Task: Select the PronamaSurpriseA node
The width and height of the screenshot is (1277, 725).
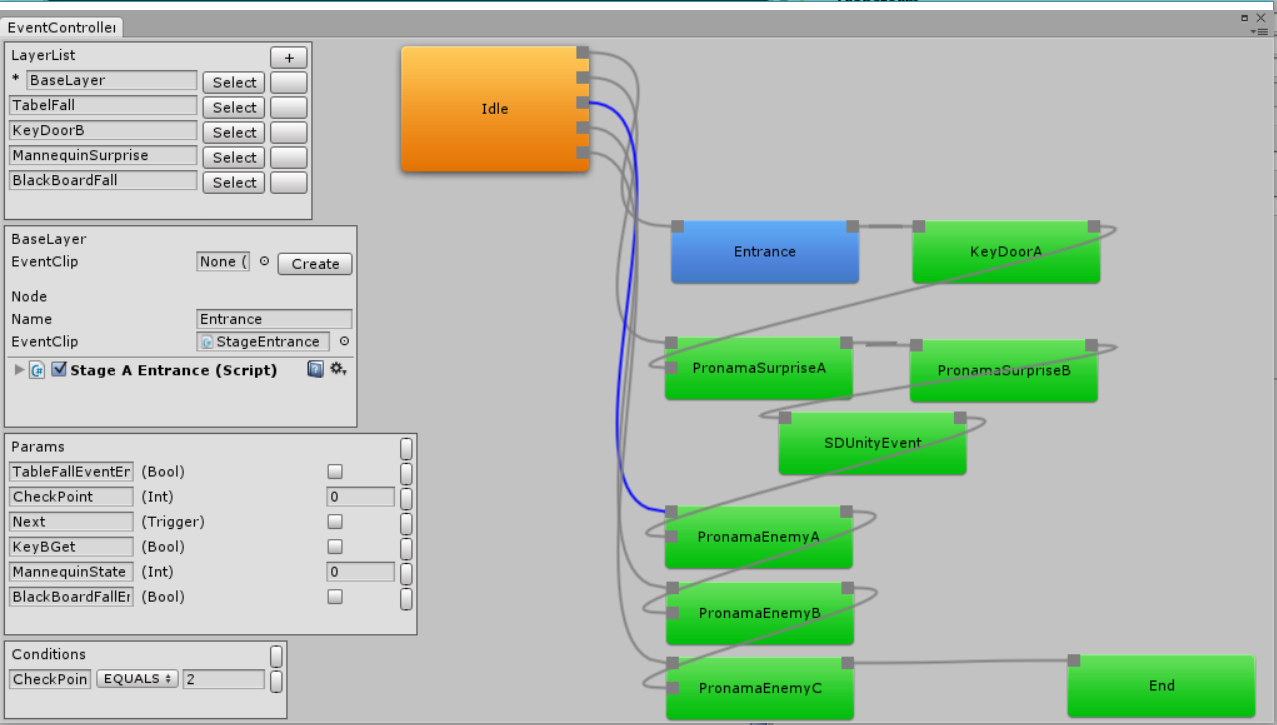Action: click(x=759, y=368)
